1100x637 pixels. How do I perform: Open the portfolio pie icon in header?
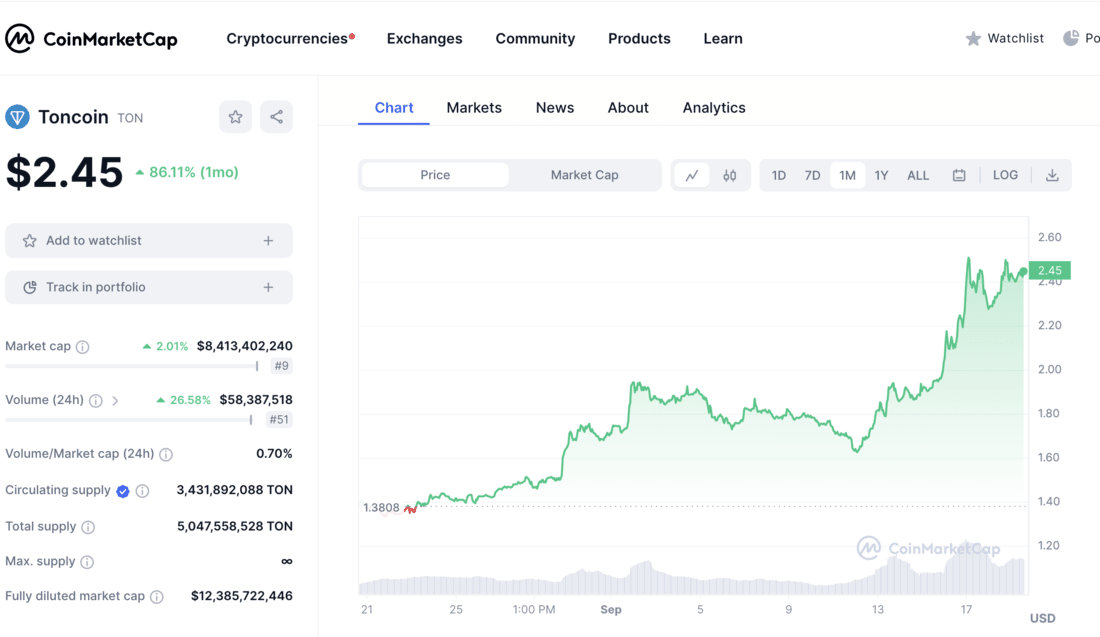pos(1071,38)
